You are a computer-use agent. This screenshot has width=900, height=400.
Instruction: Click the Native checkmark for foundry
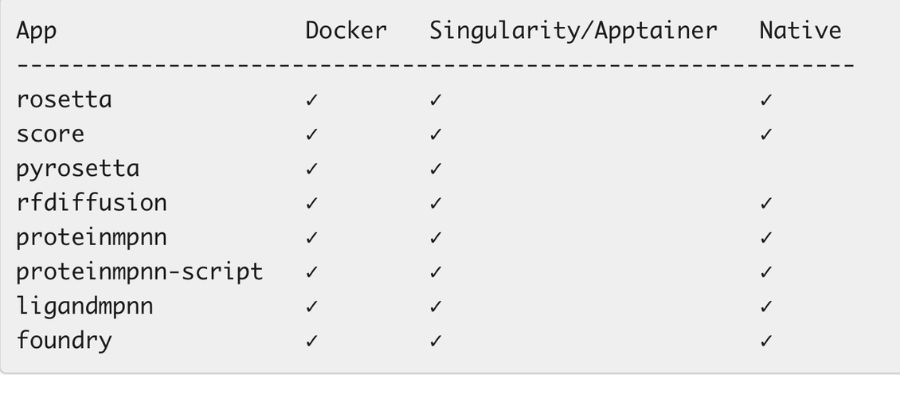pos(766,341)
